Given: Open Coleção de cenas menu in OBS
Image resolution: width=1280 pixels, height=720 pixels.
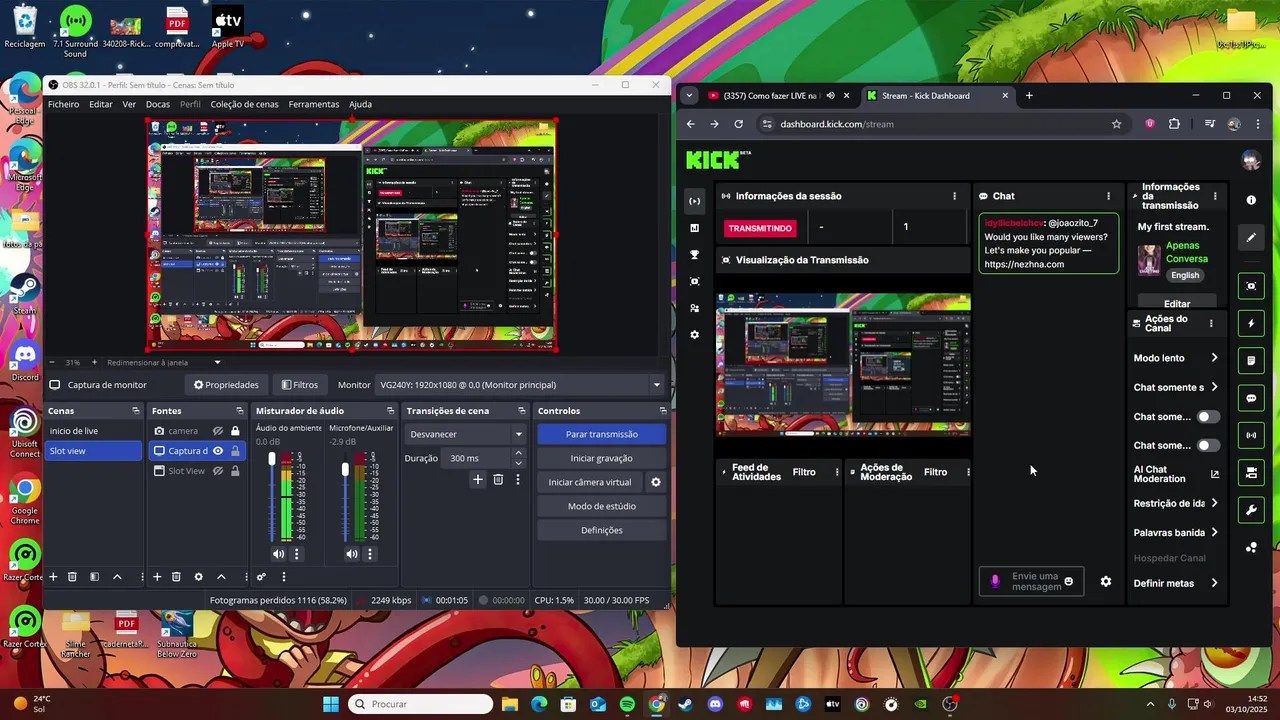Looking at the screenshot, I should click(244, 104).
